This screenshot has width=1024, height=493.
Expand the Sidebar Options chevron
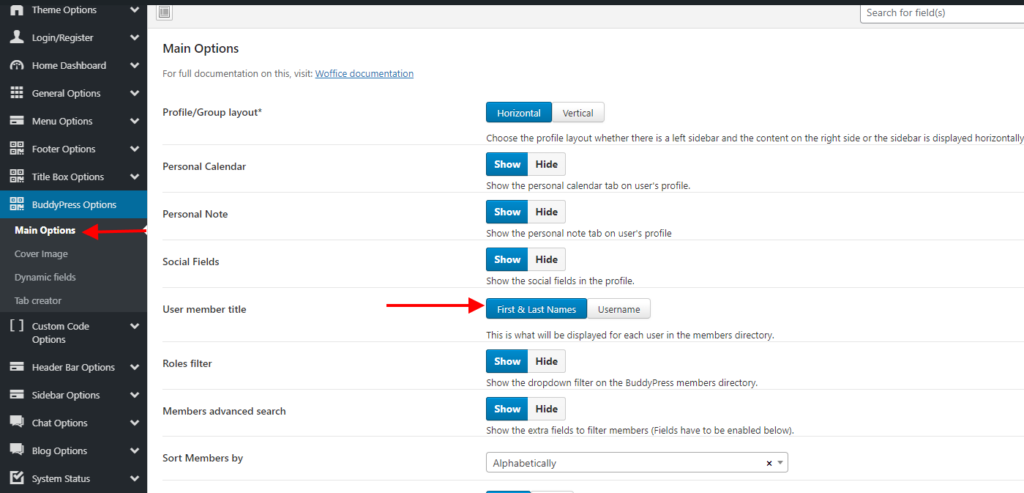pos(134,395)
